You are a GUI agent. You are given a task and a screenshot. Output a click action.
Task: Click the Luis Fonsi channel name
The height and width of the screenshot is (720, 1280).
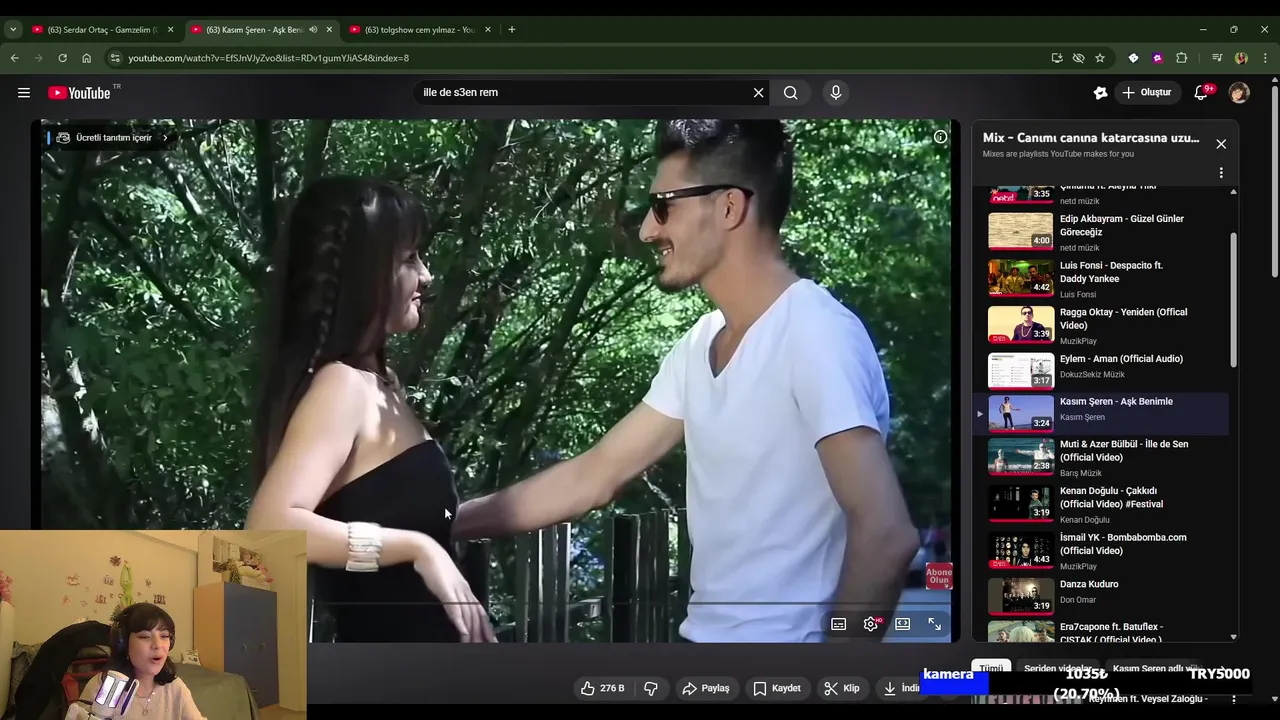pyautogui.click(x=1078, y=295)
